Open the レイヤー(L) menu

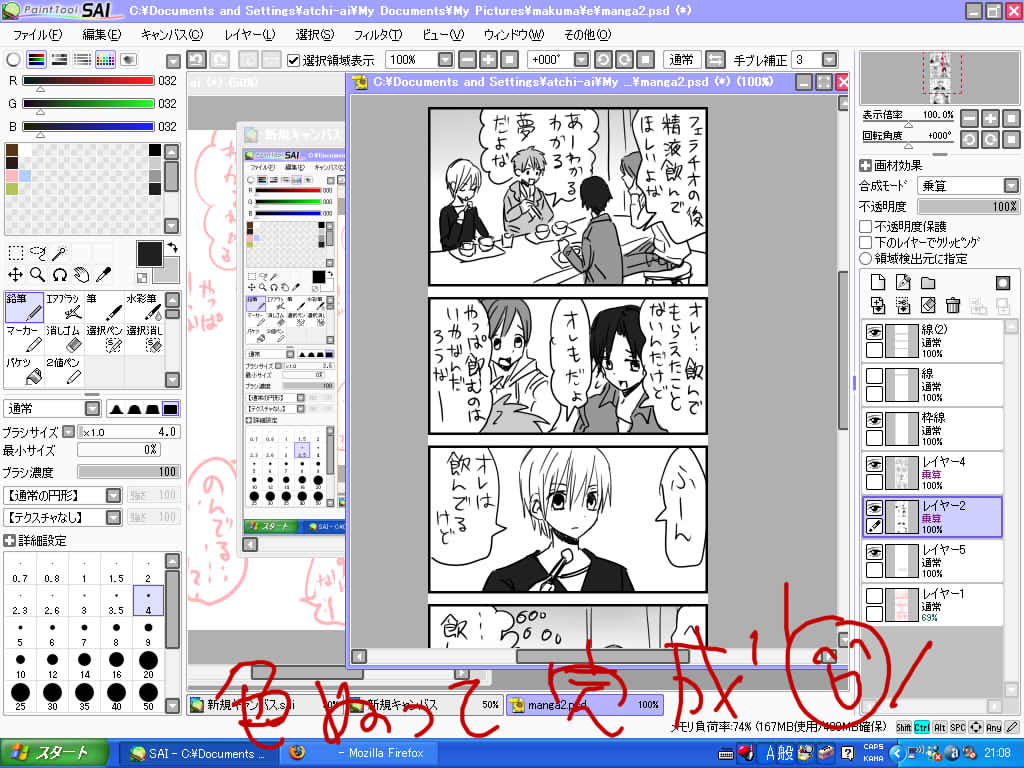[250, 35]
